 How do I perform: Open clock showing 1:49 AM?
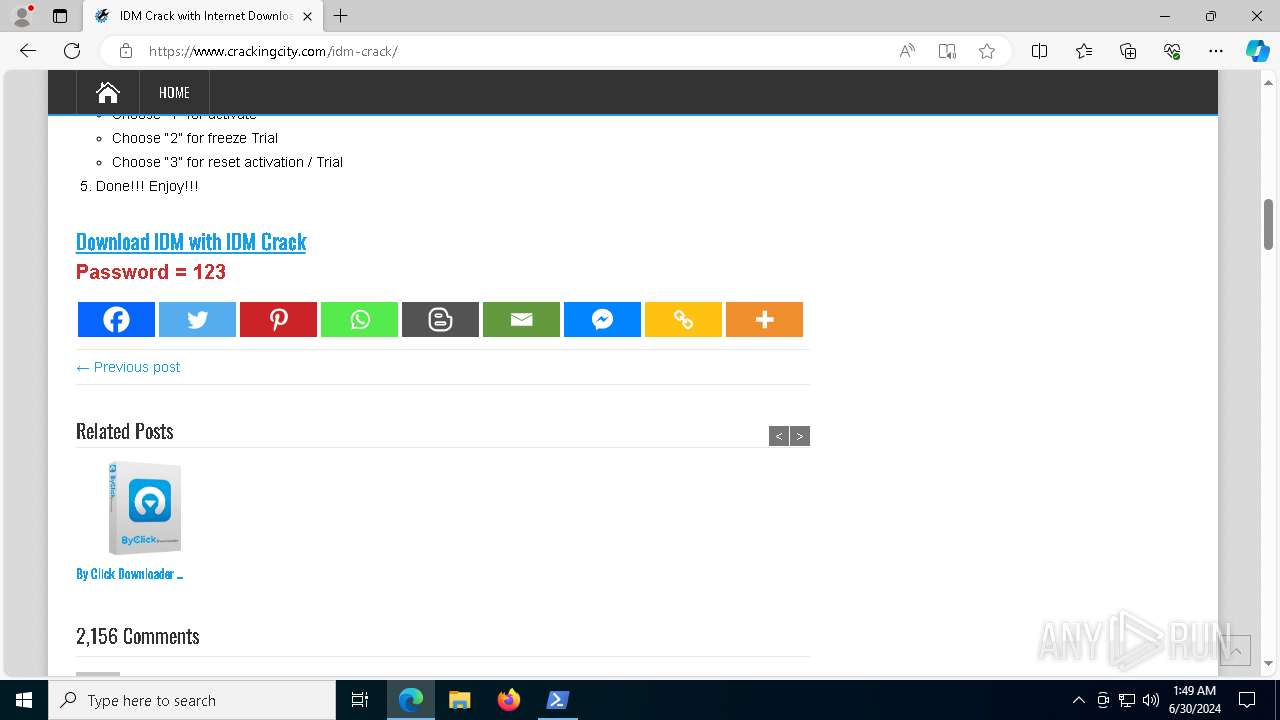pos(1193,700)
